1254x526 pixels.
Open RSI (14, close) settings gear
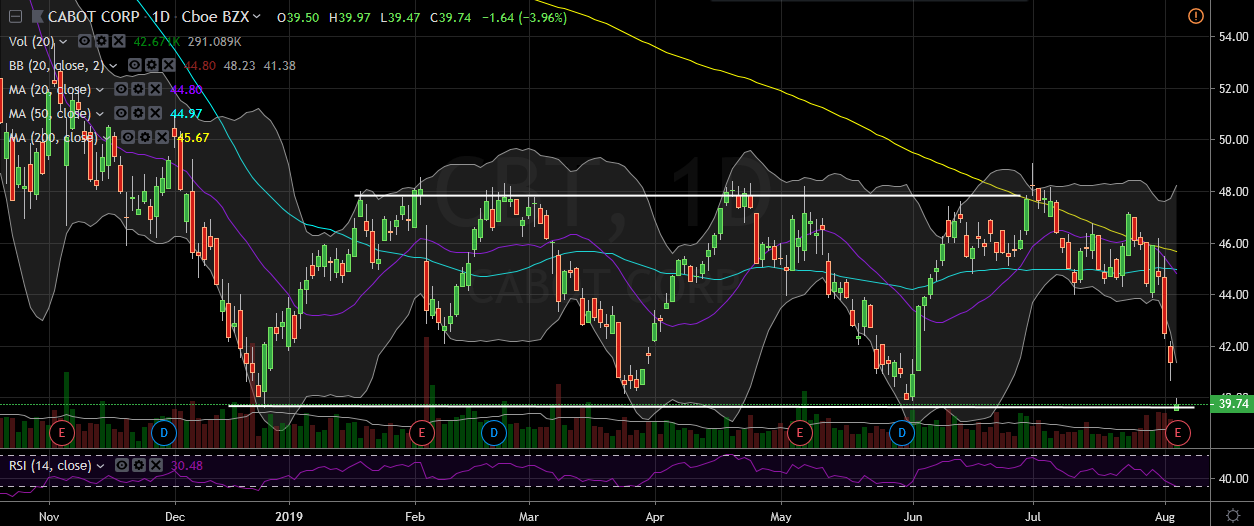[139, 466]
